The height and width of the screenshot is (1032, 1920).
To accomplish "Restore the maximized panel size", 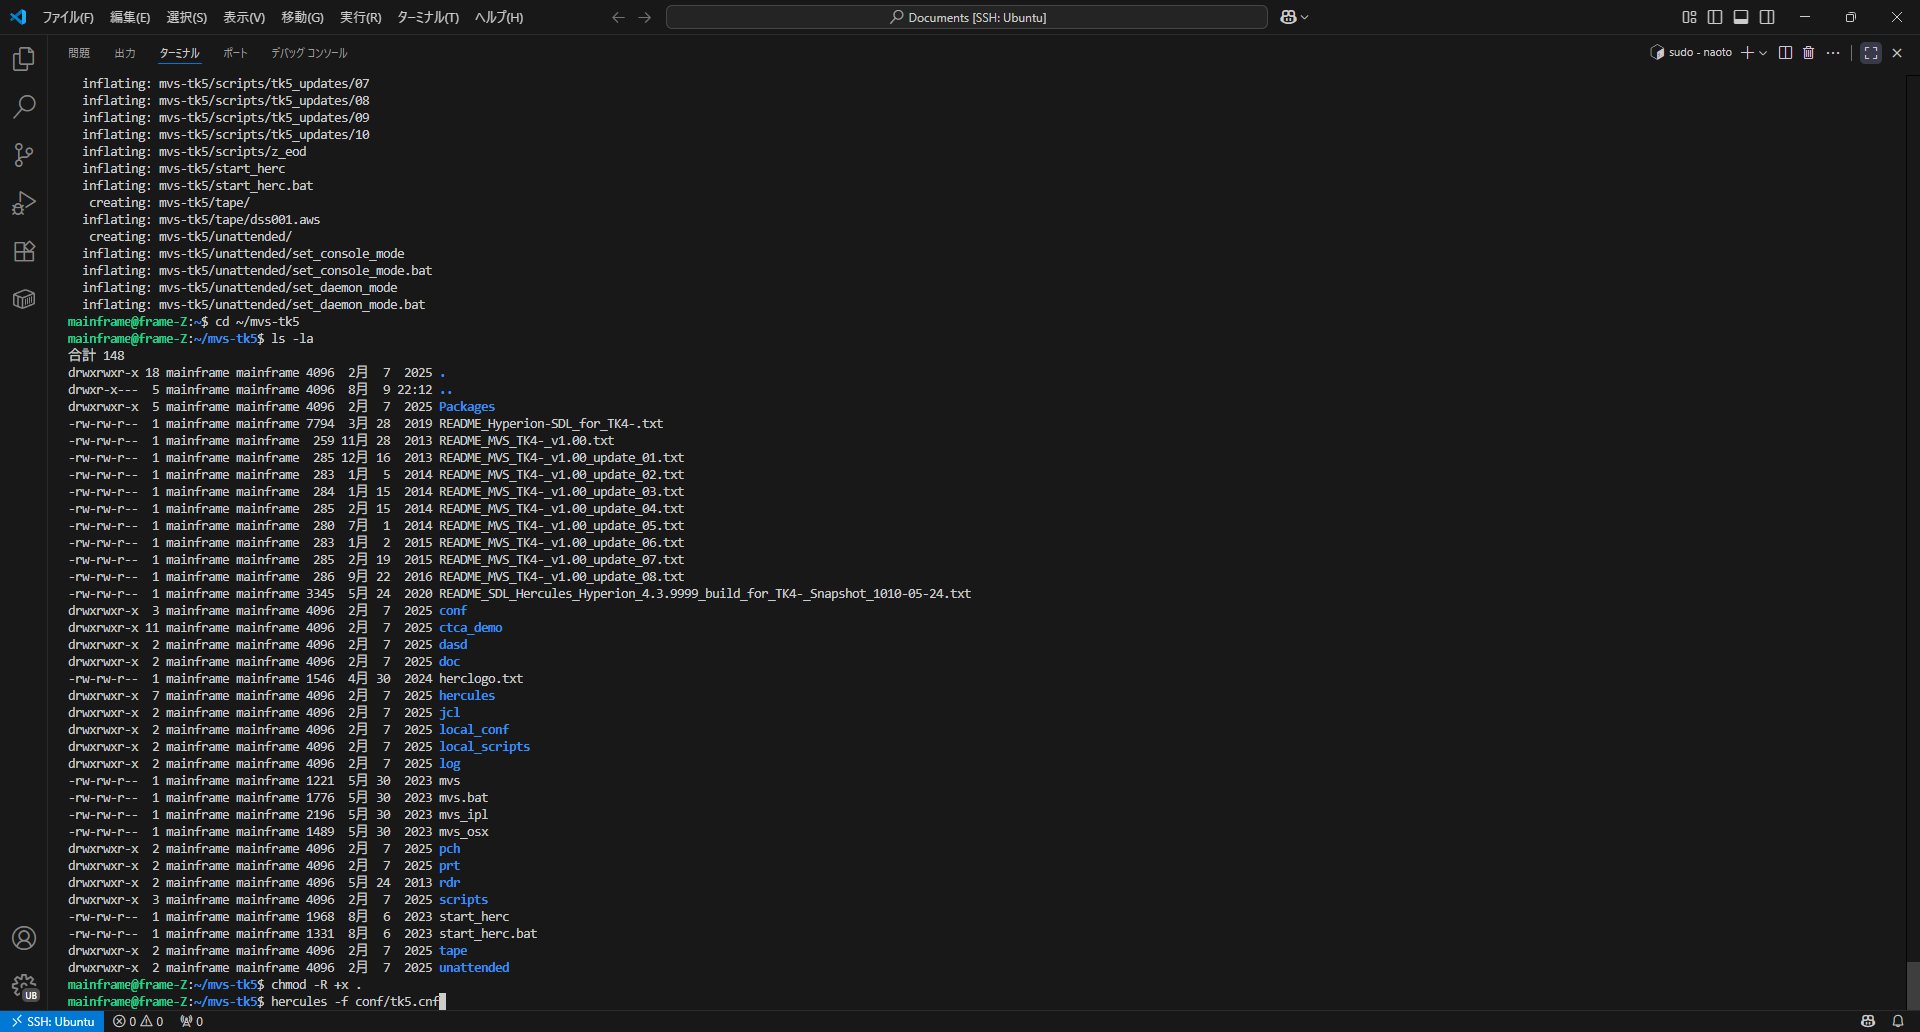I will [1870, 53].
